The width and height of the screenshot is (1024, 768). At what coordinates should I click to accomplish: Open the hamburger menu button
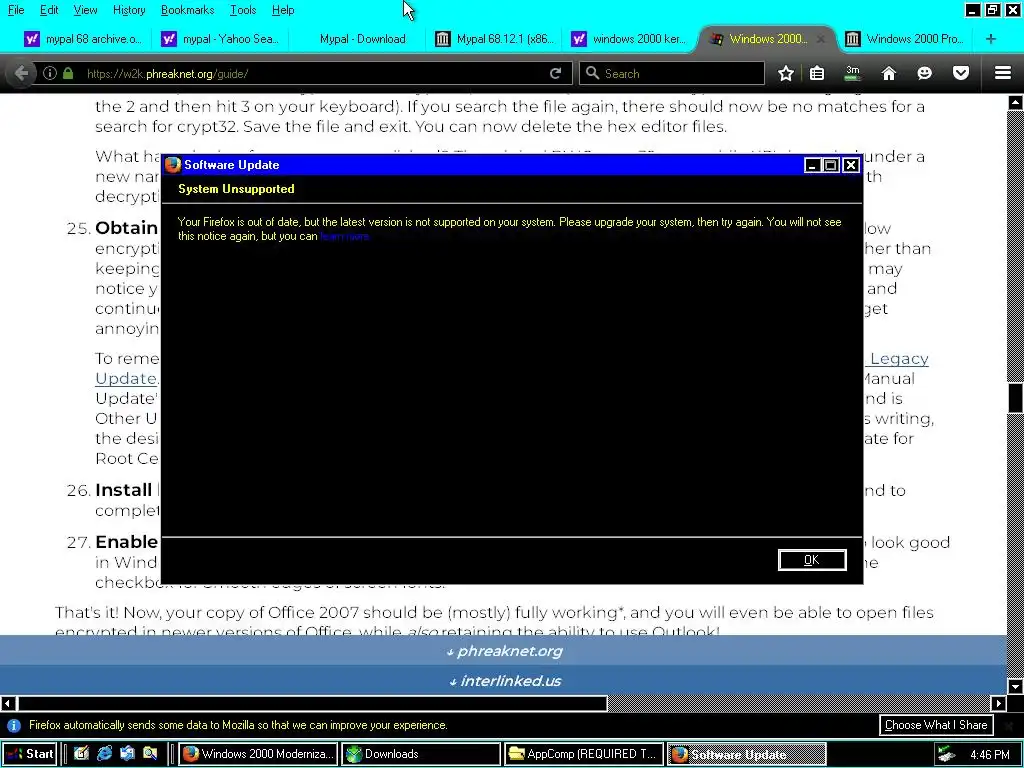pyautogui.click(x=1003, y=73)
